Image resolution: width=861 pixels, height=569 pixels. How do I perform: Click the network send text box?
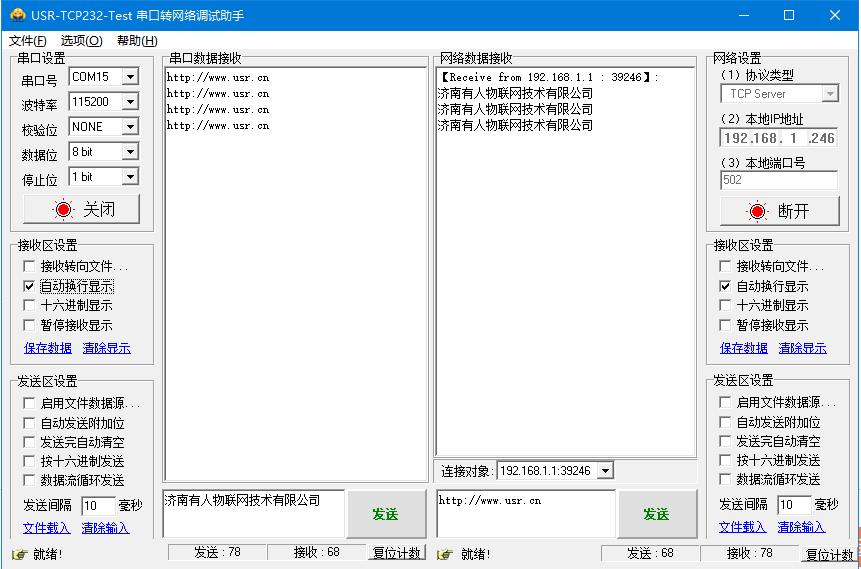[526, 514]
